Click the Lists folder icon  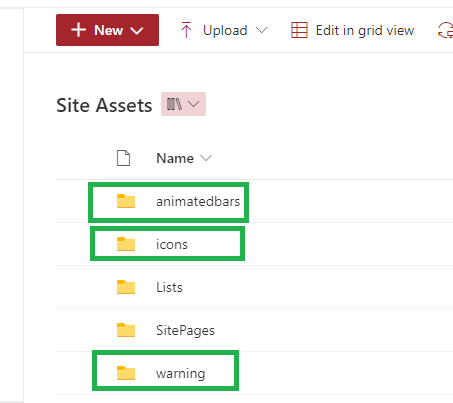pyautogui.click(x=126, y=287)
